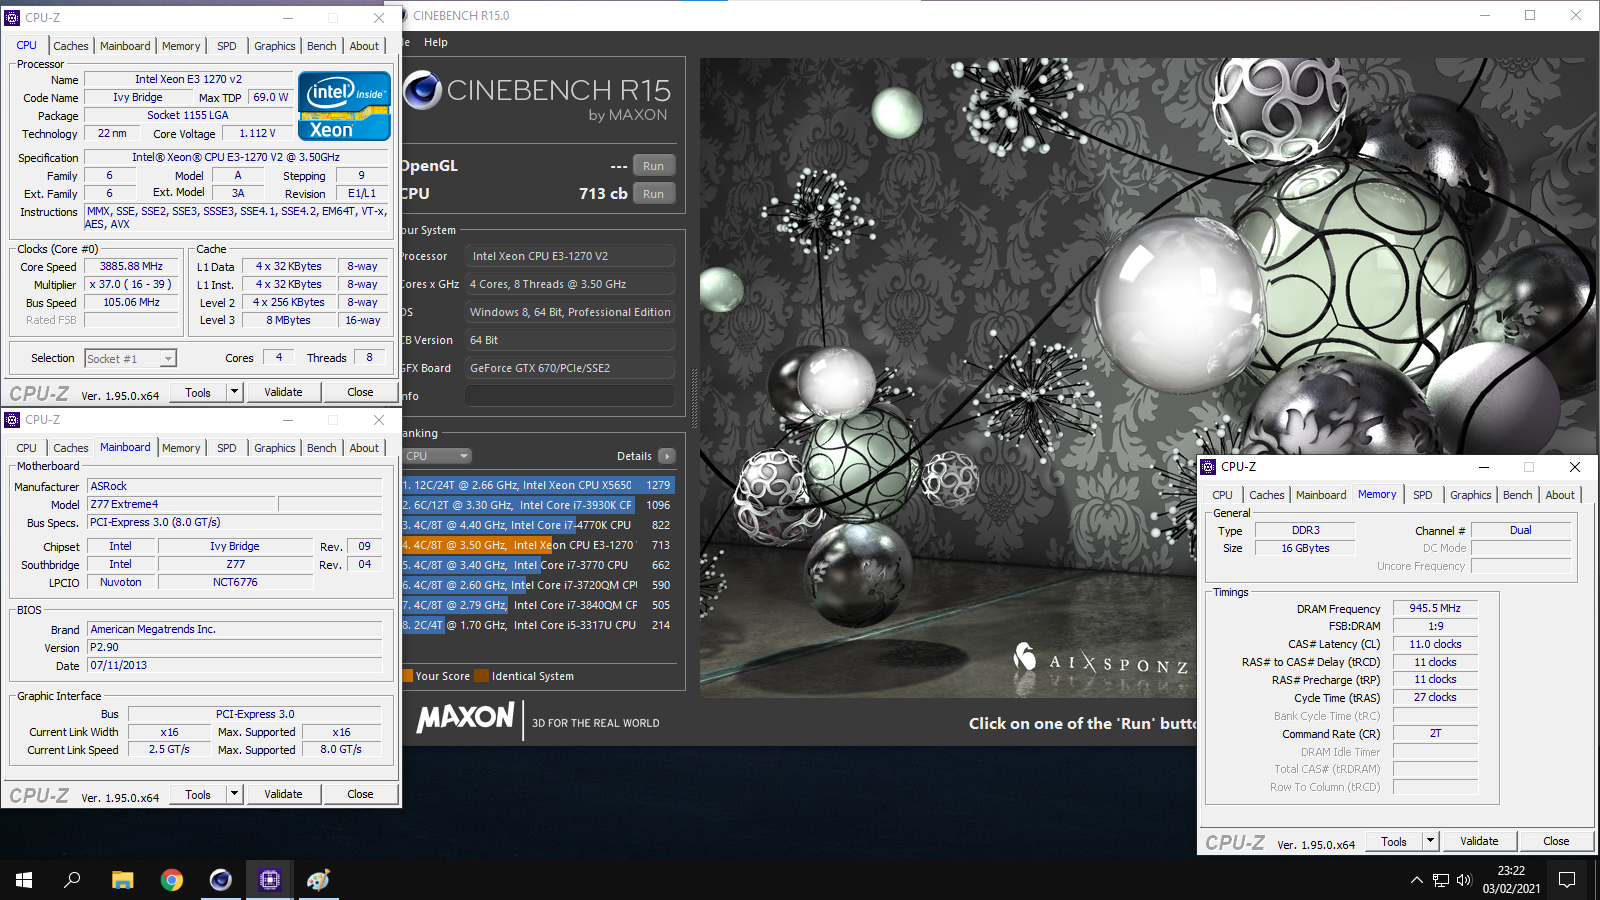Open volume control in the tray
This screenshot has height=900, width=1600.
pos(1464,880)
